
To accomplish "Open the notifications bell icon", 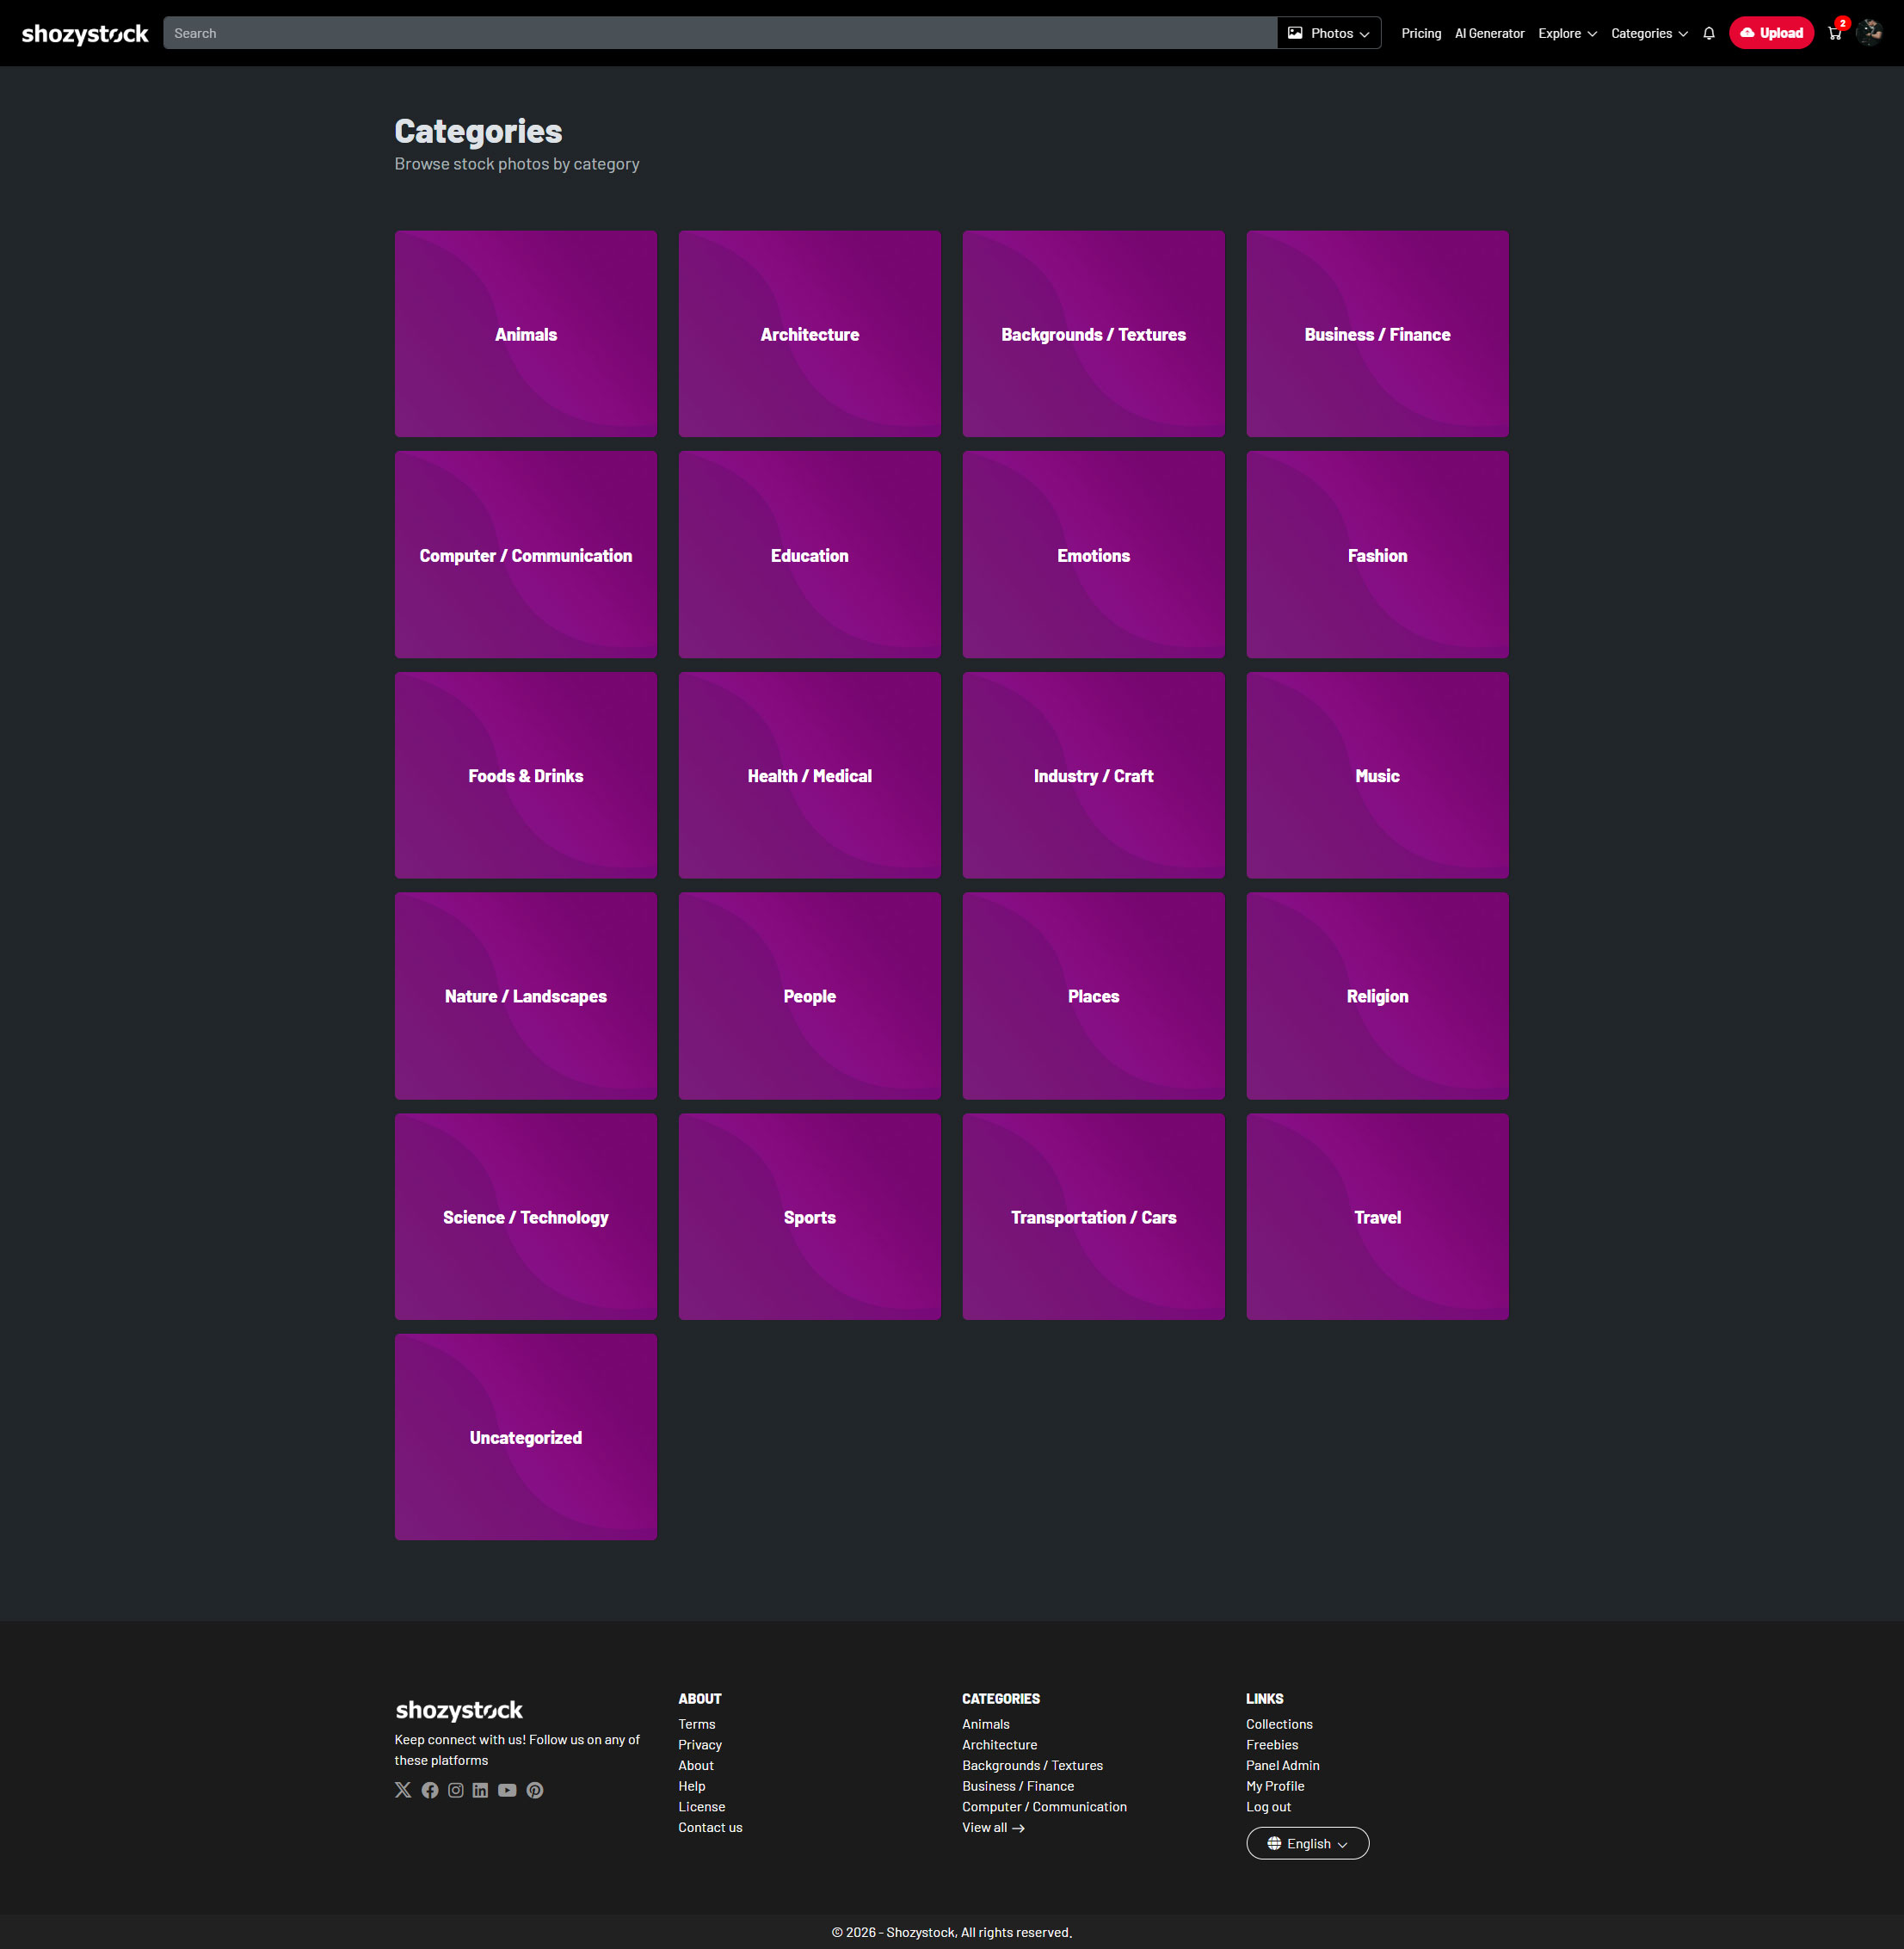I will (x=1708, y=33).
